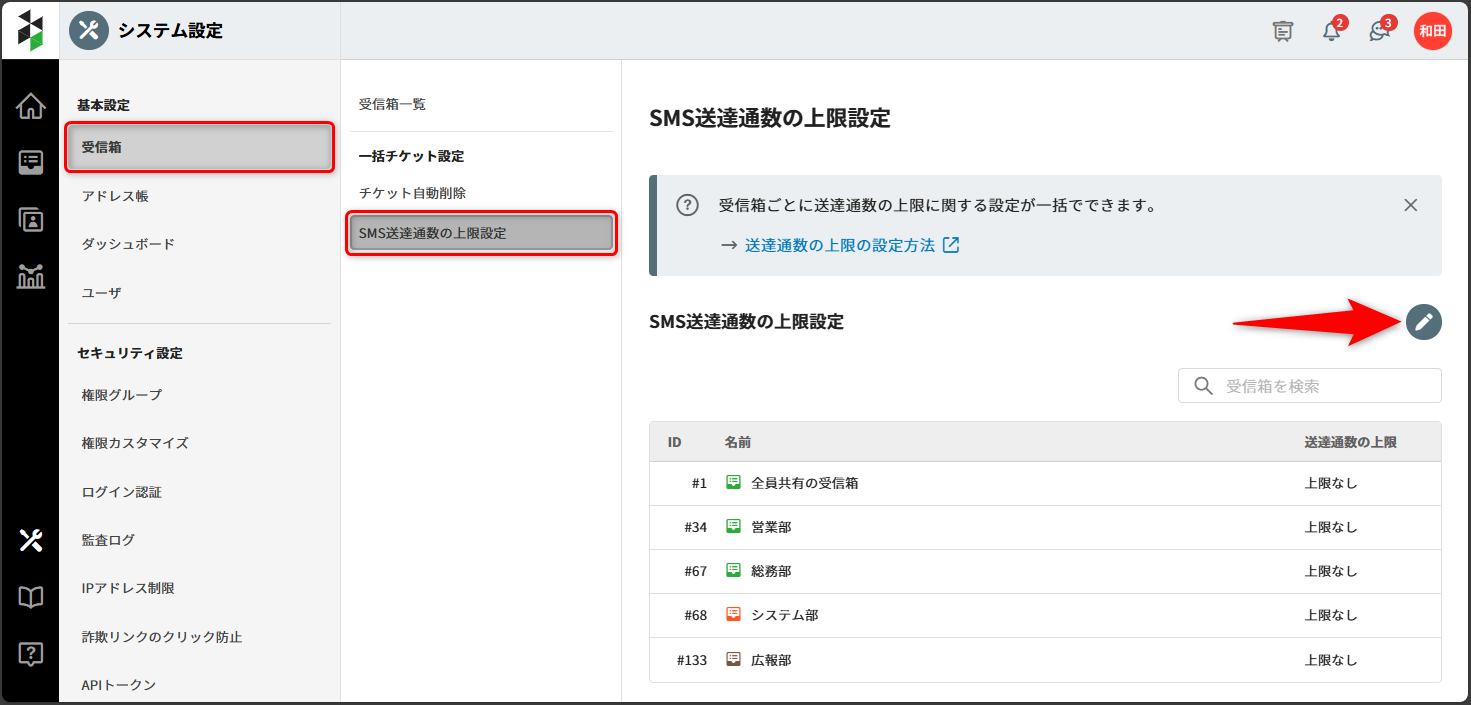Close the info banner with X
The height and width of the screenshot is (705, 1471).
[x=1410, y=205]
